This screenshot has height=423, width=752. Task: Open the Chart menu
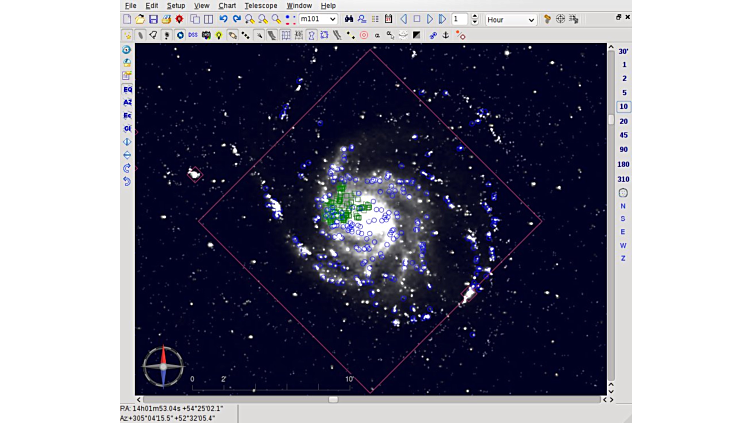pyautogui.click(x=227, y=5)
